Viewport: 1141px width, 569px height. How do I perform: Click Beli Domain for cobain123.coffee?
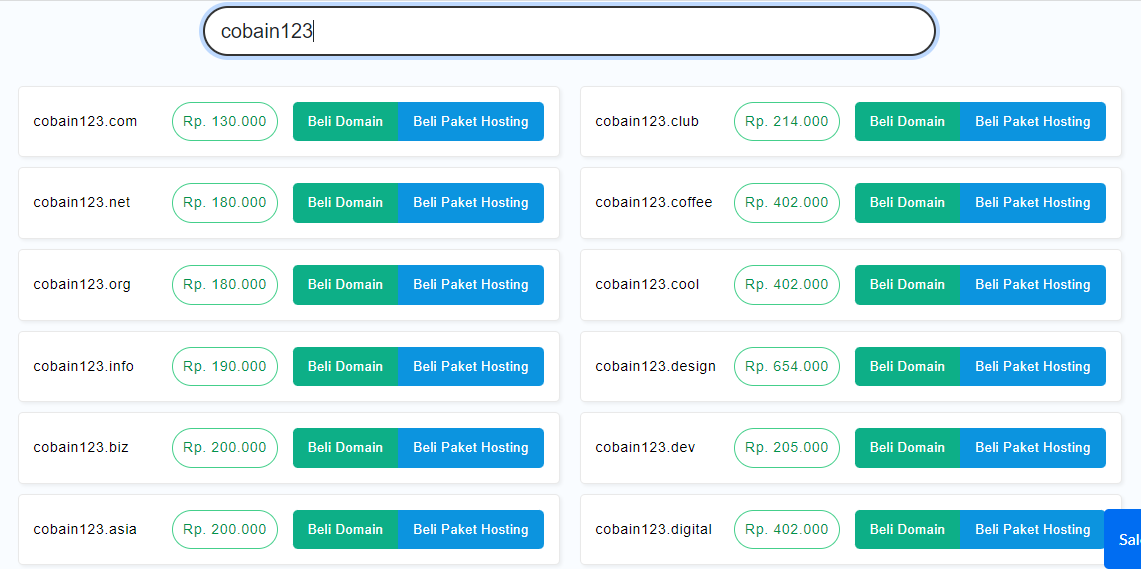point(907,203)
